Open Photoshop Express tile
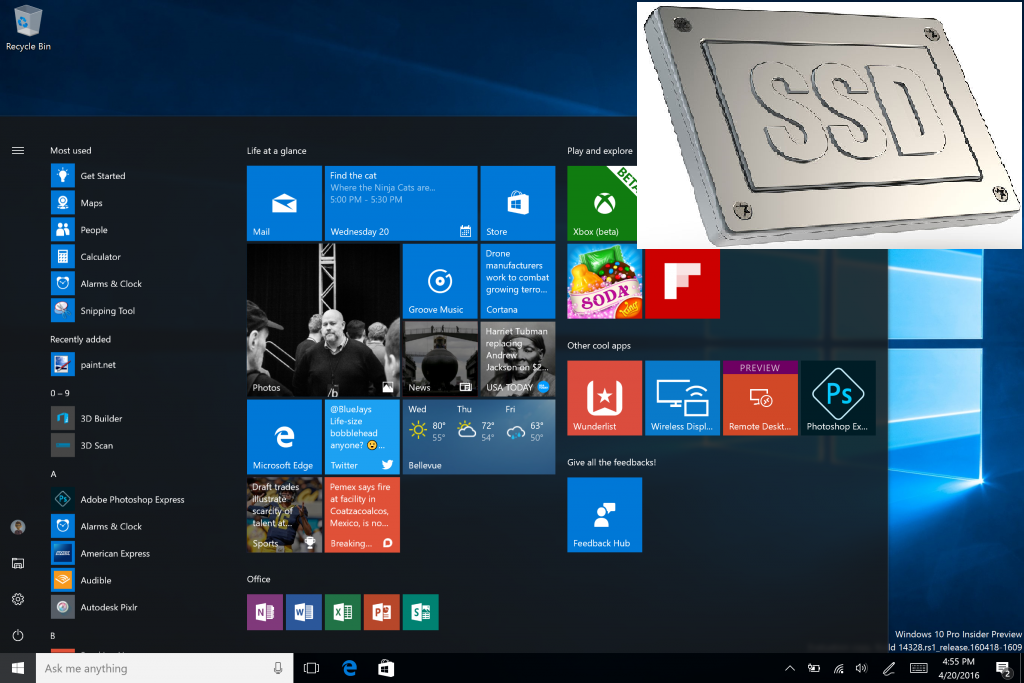The width and height of the screenshot is (1024, 683). coord(838,398)
